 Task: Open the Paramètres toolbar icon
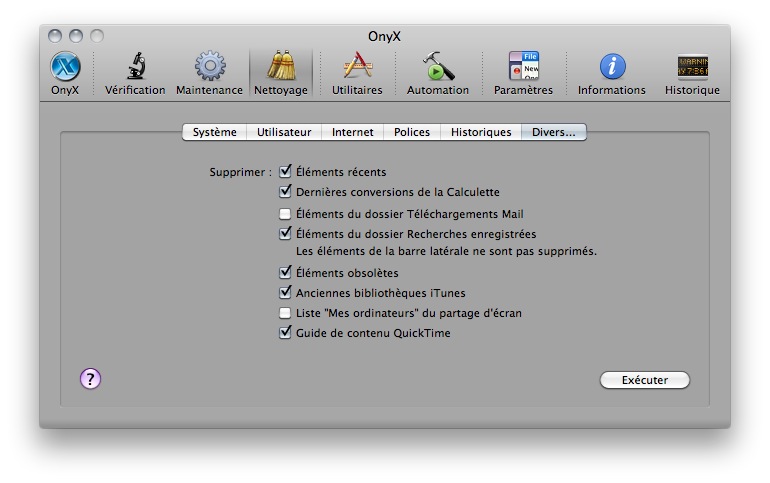(523, 66)
